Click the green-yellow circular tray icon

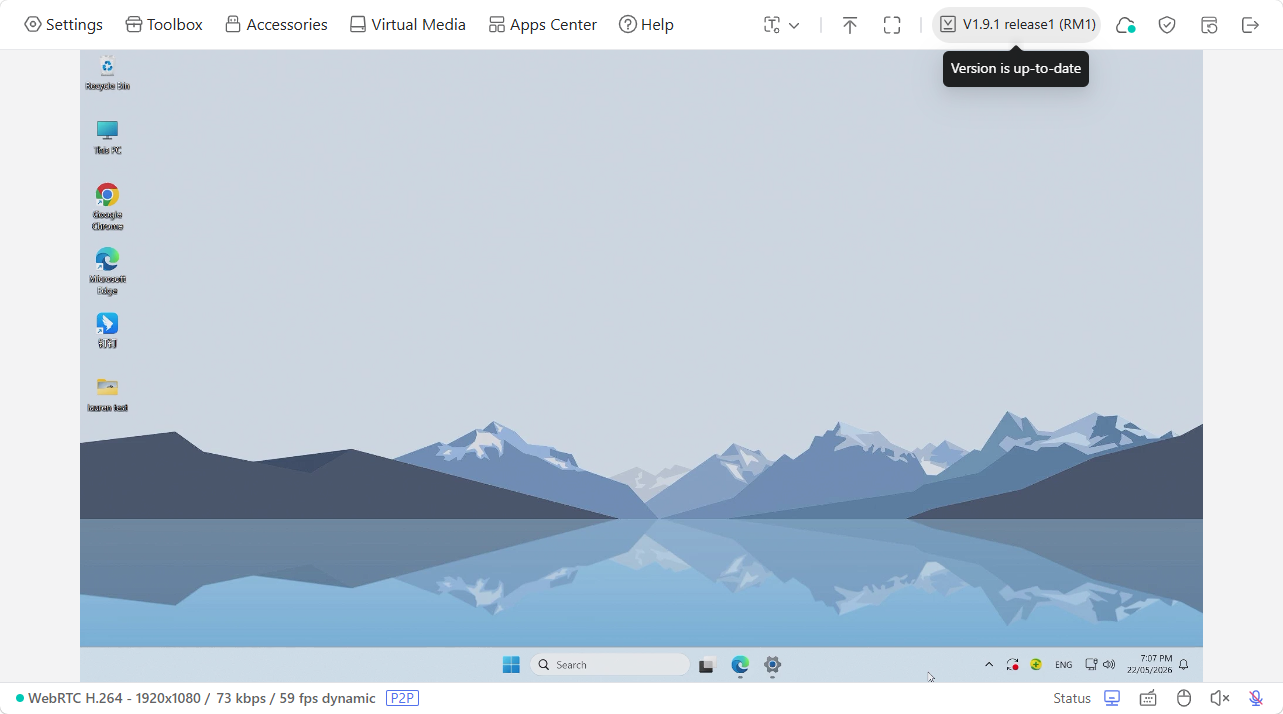coord(1036,665)
